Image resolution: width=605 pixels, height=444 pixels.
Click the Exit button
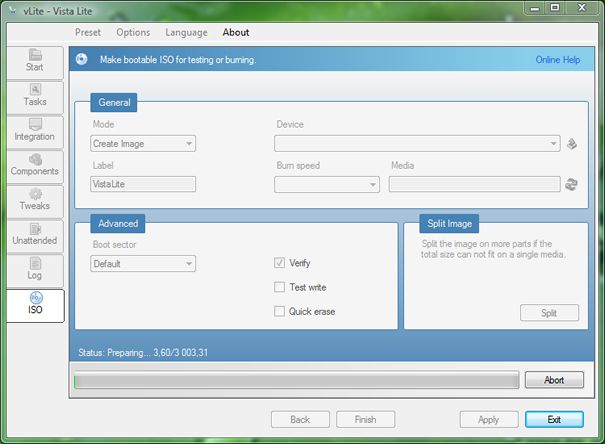click(x=554, y=419)
